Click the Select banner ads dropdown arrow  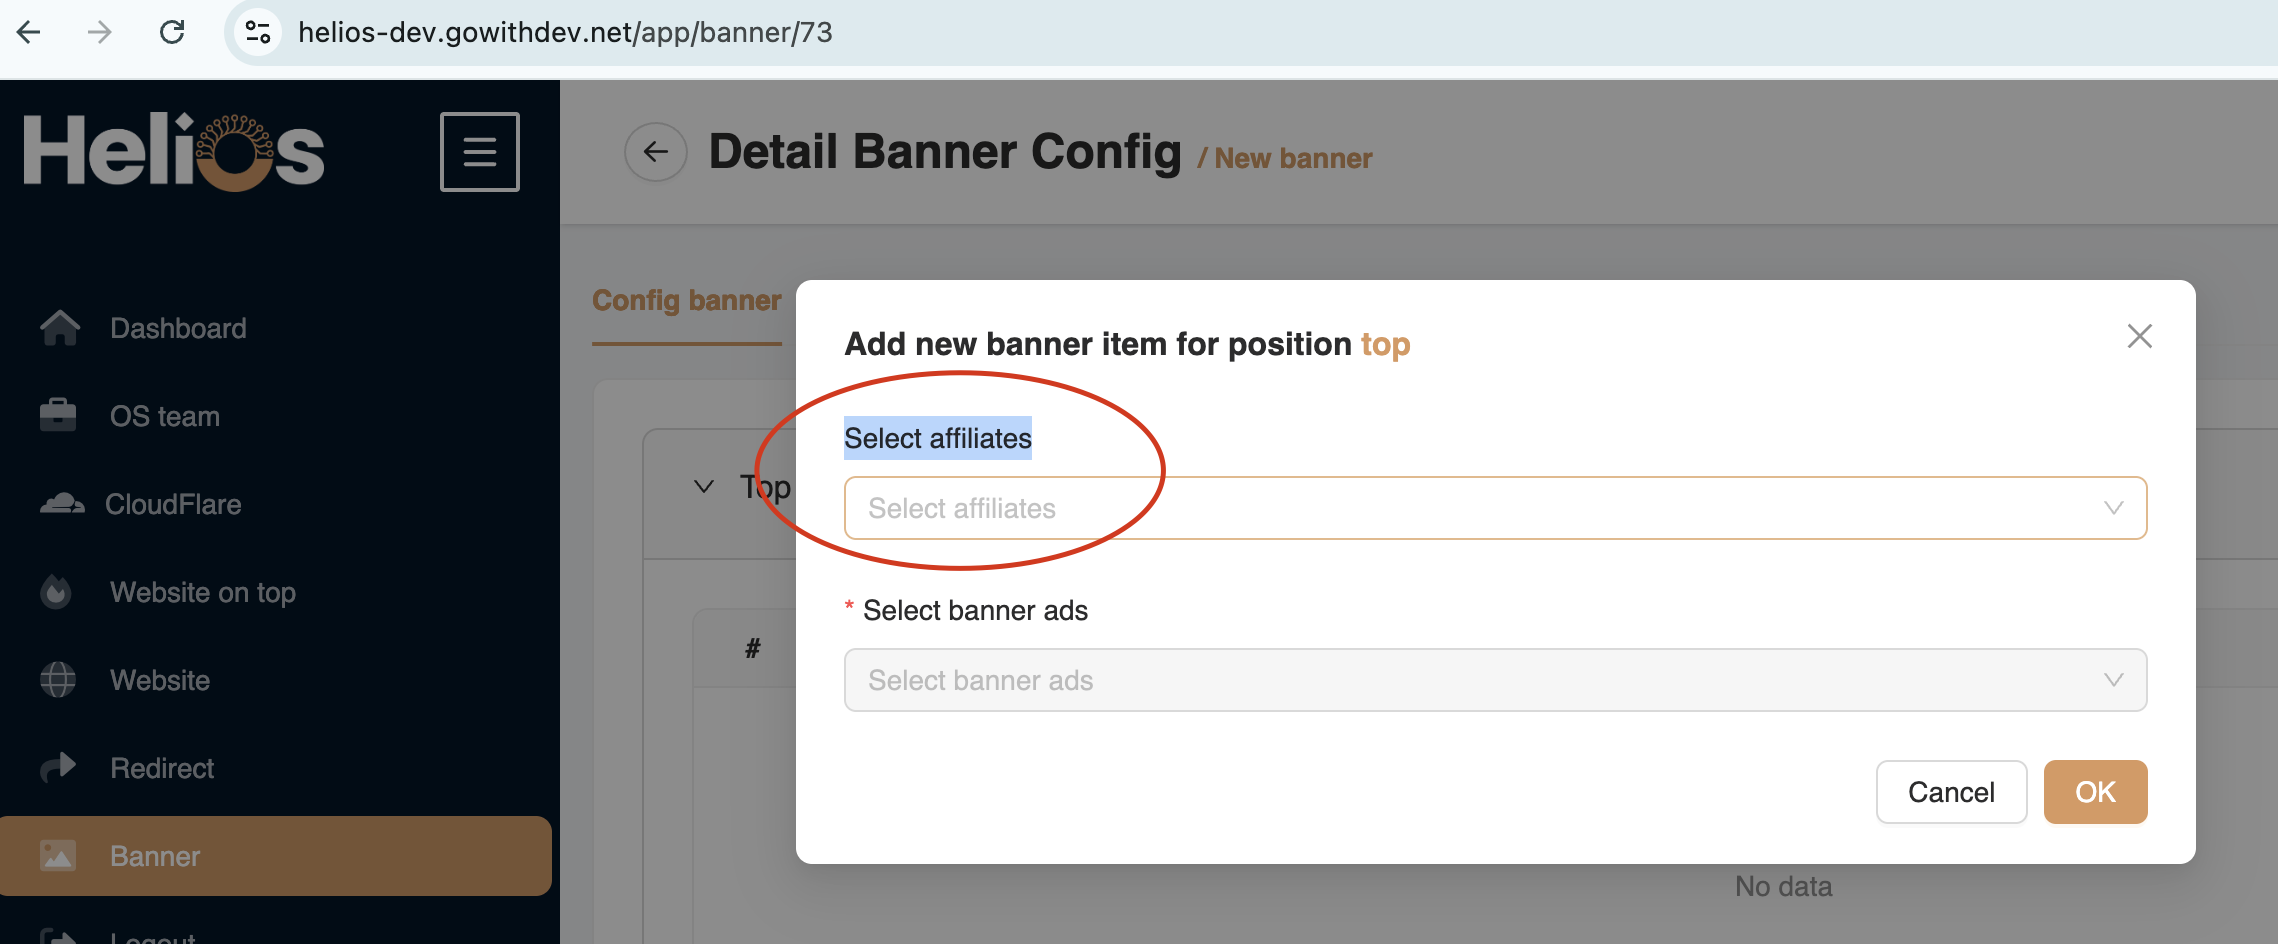tap(2113, 680)
